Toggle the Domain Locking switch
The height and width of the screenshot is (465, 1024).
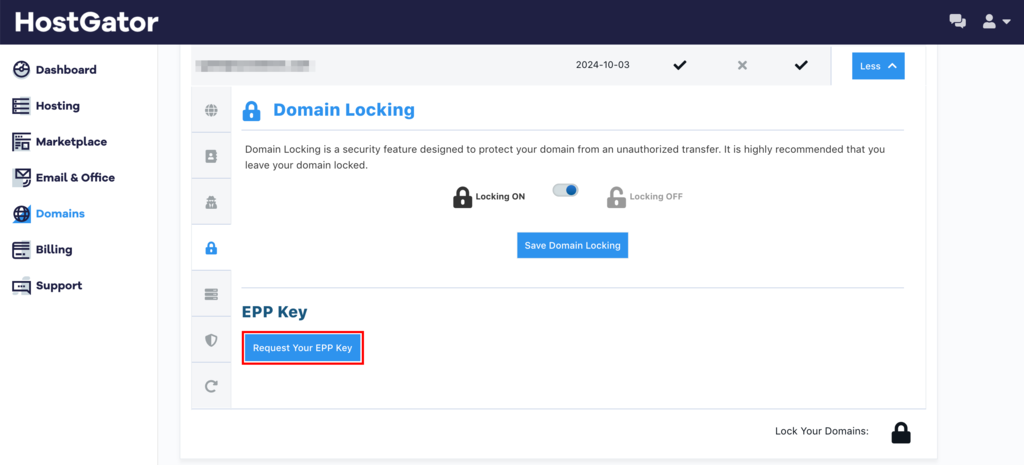coord(566,190)
